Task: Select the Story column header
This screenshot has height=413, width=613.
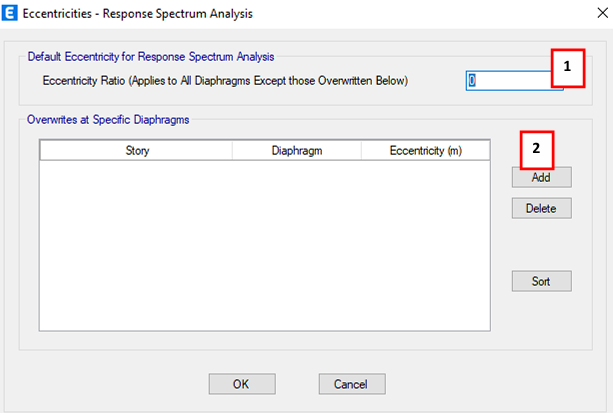Action: tap(137, 150)
